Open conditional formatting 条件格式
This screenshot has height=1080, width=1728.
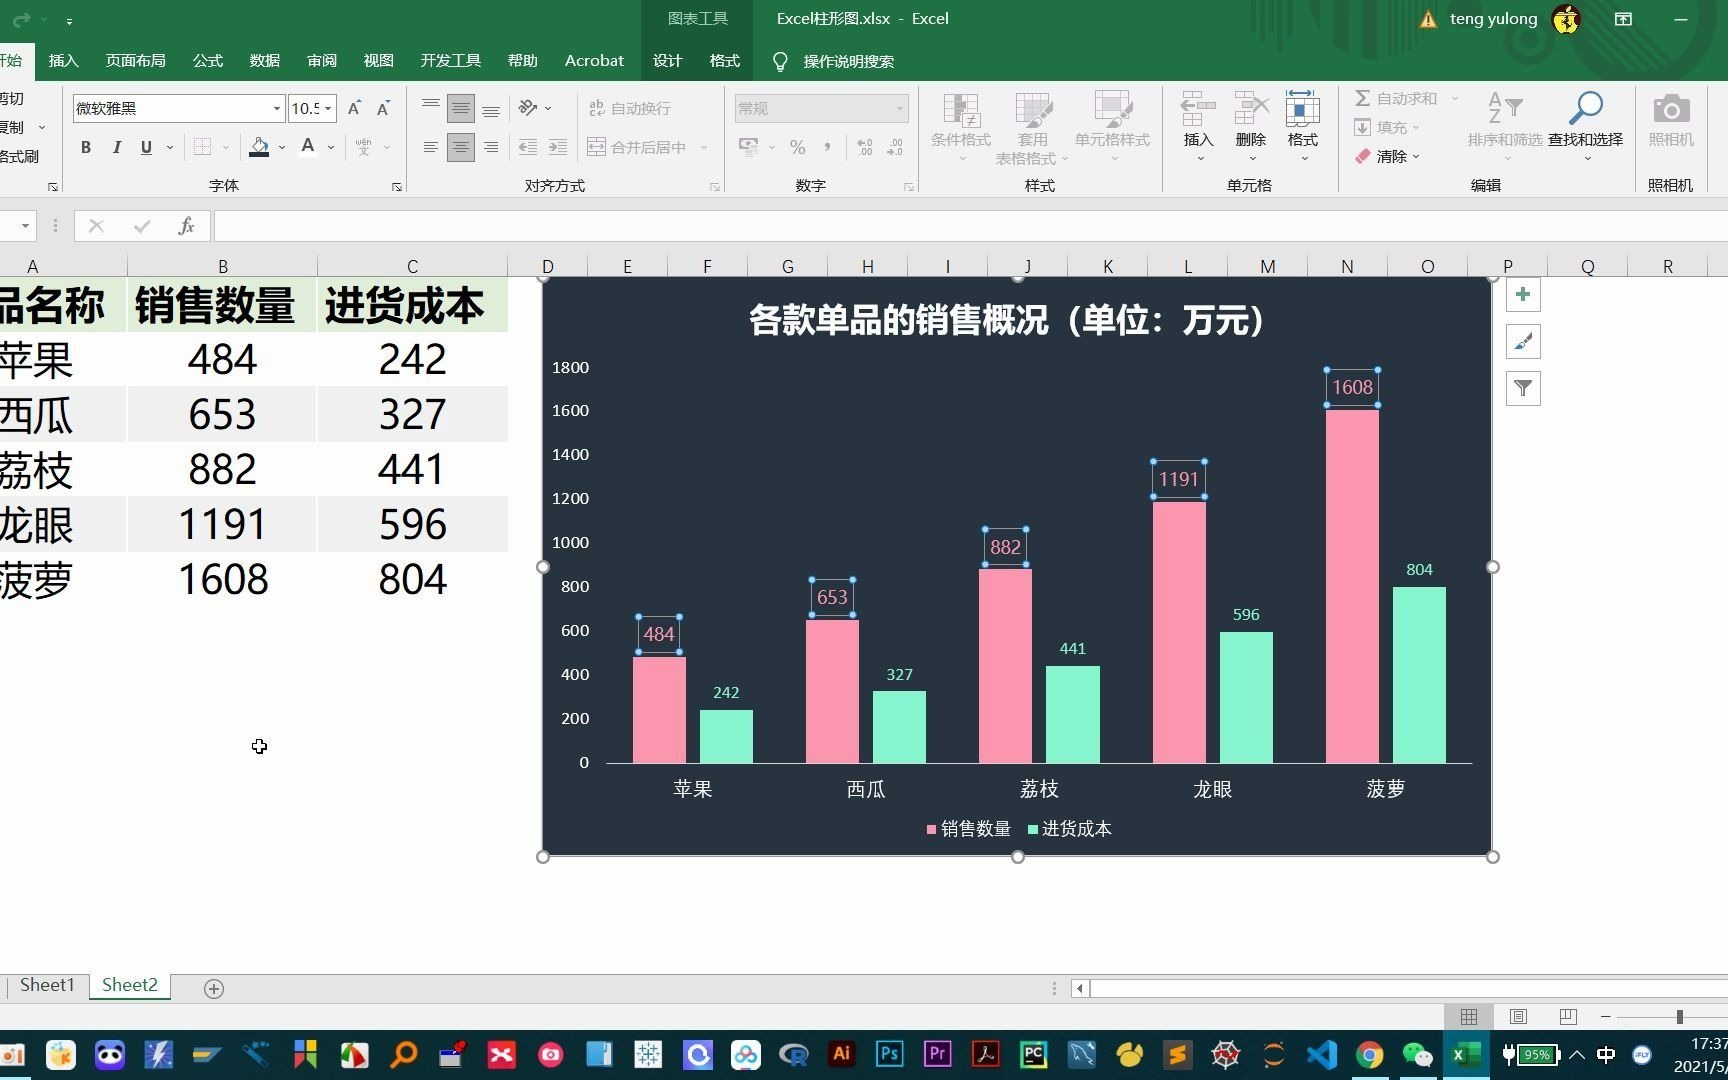961,128
